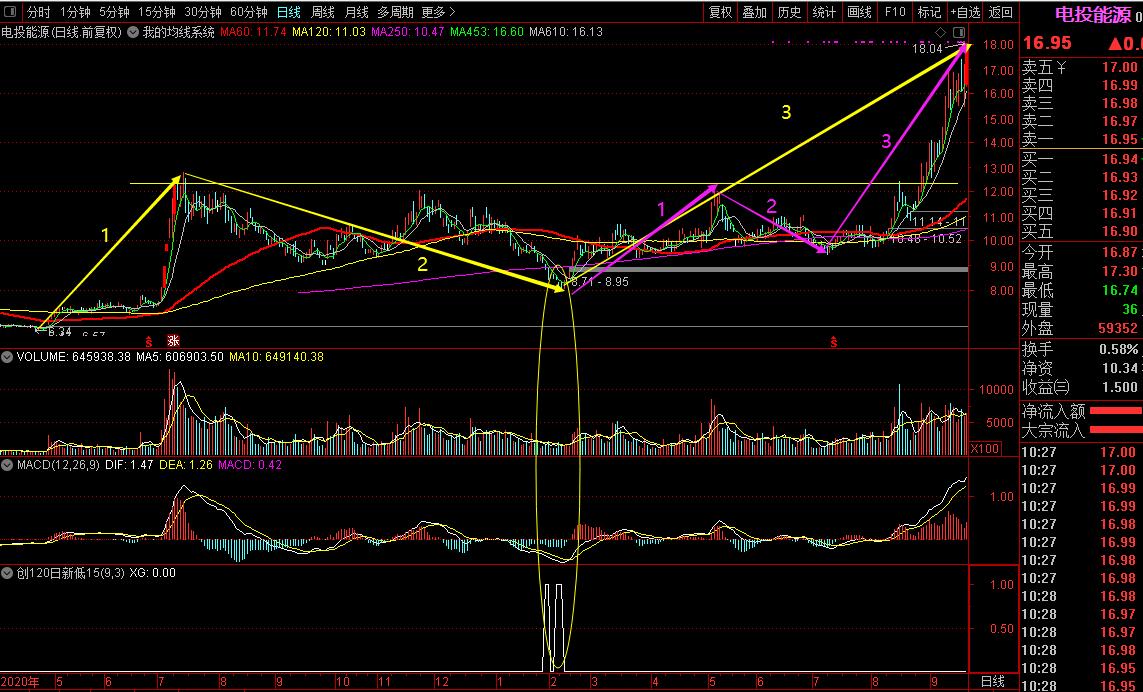Expand the MACD indicator options
Image resolution: width=1143 pixels, height=692 pixels.
[7, 465]
